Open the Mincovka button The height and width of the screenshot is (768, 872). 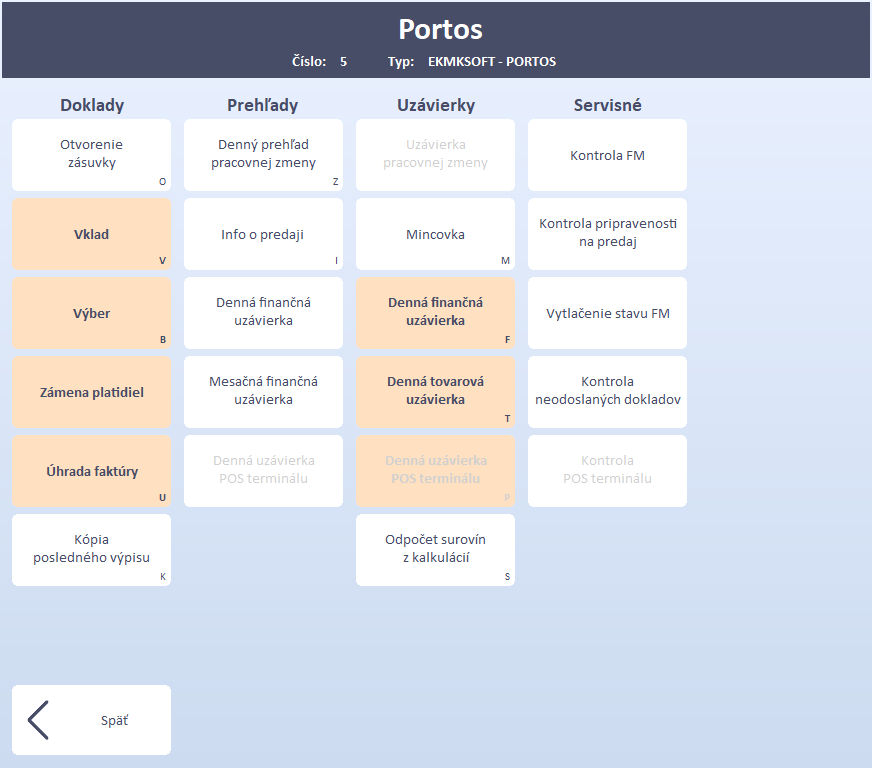tap(435, 234)
